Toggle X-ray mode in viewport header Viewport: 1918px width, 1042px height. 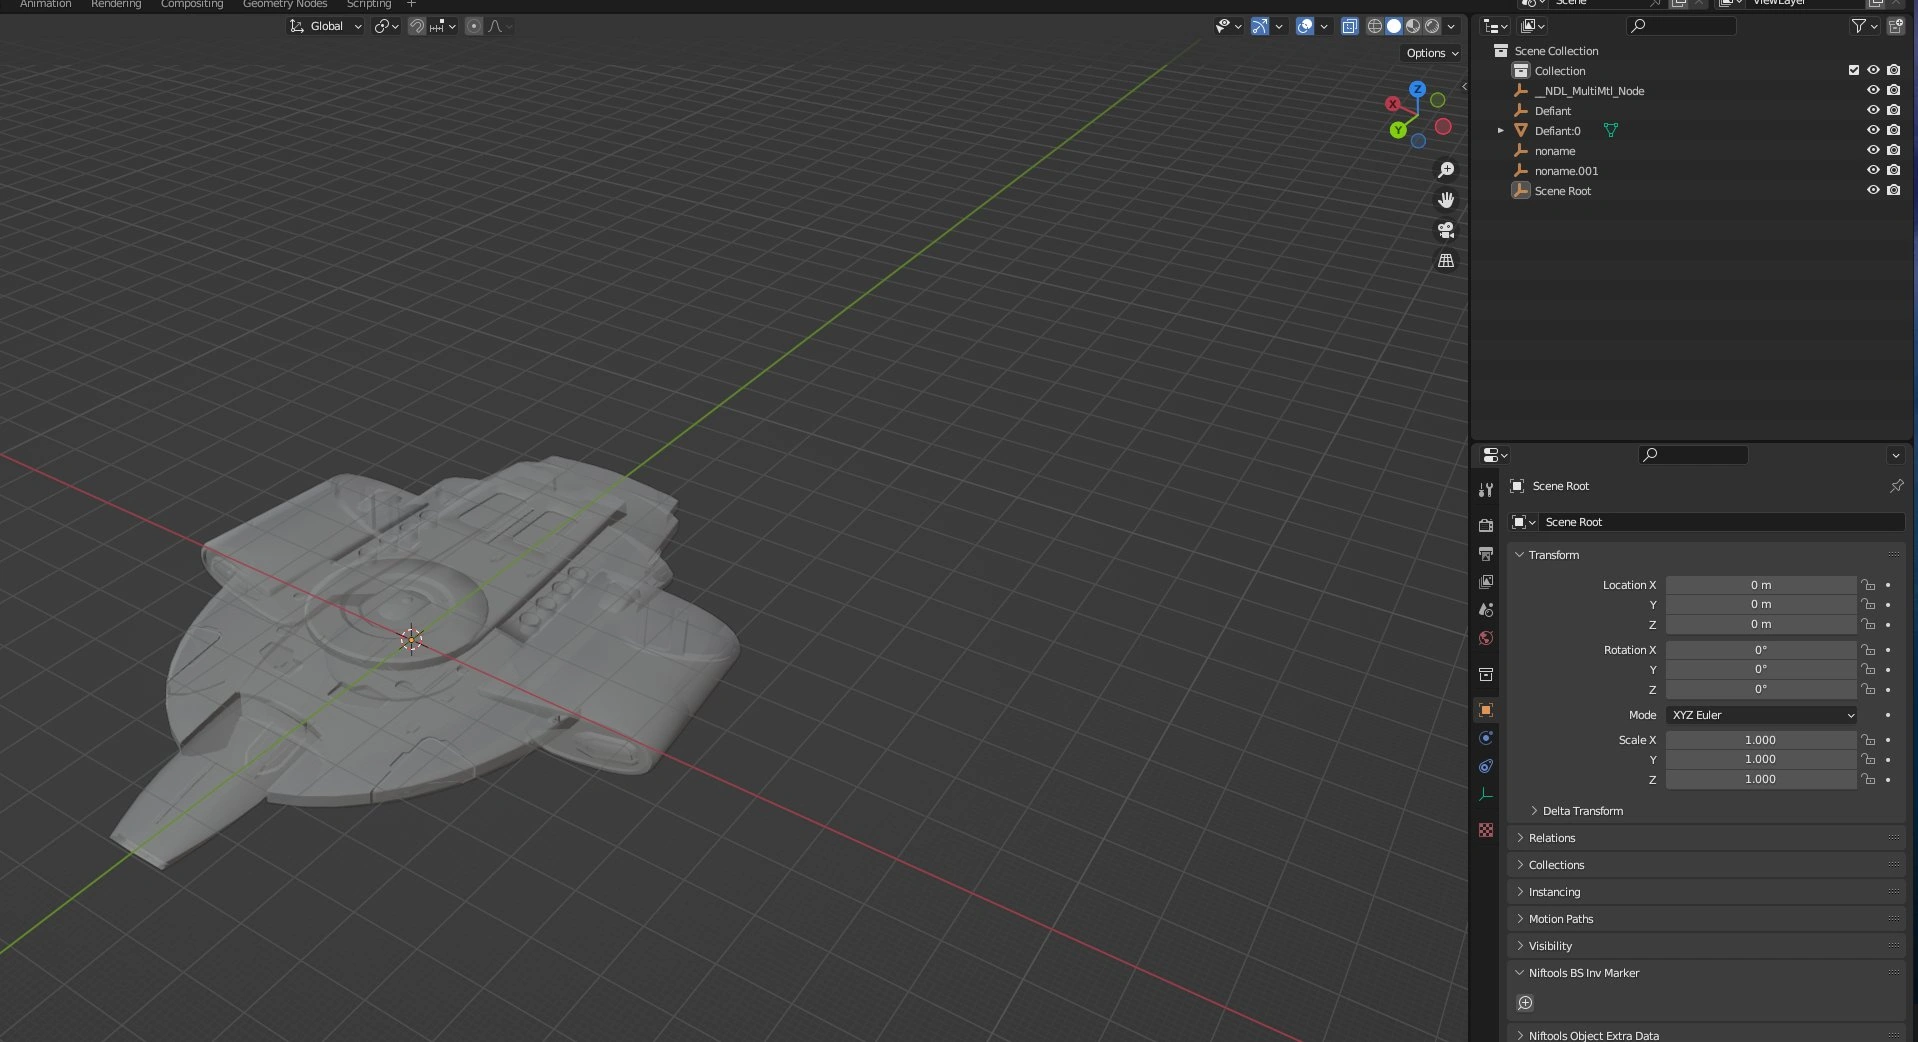[1350, 26]
